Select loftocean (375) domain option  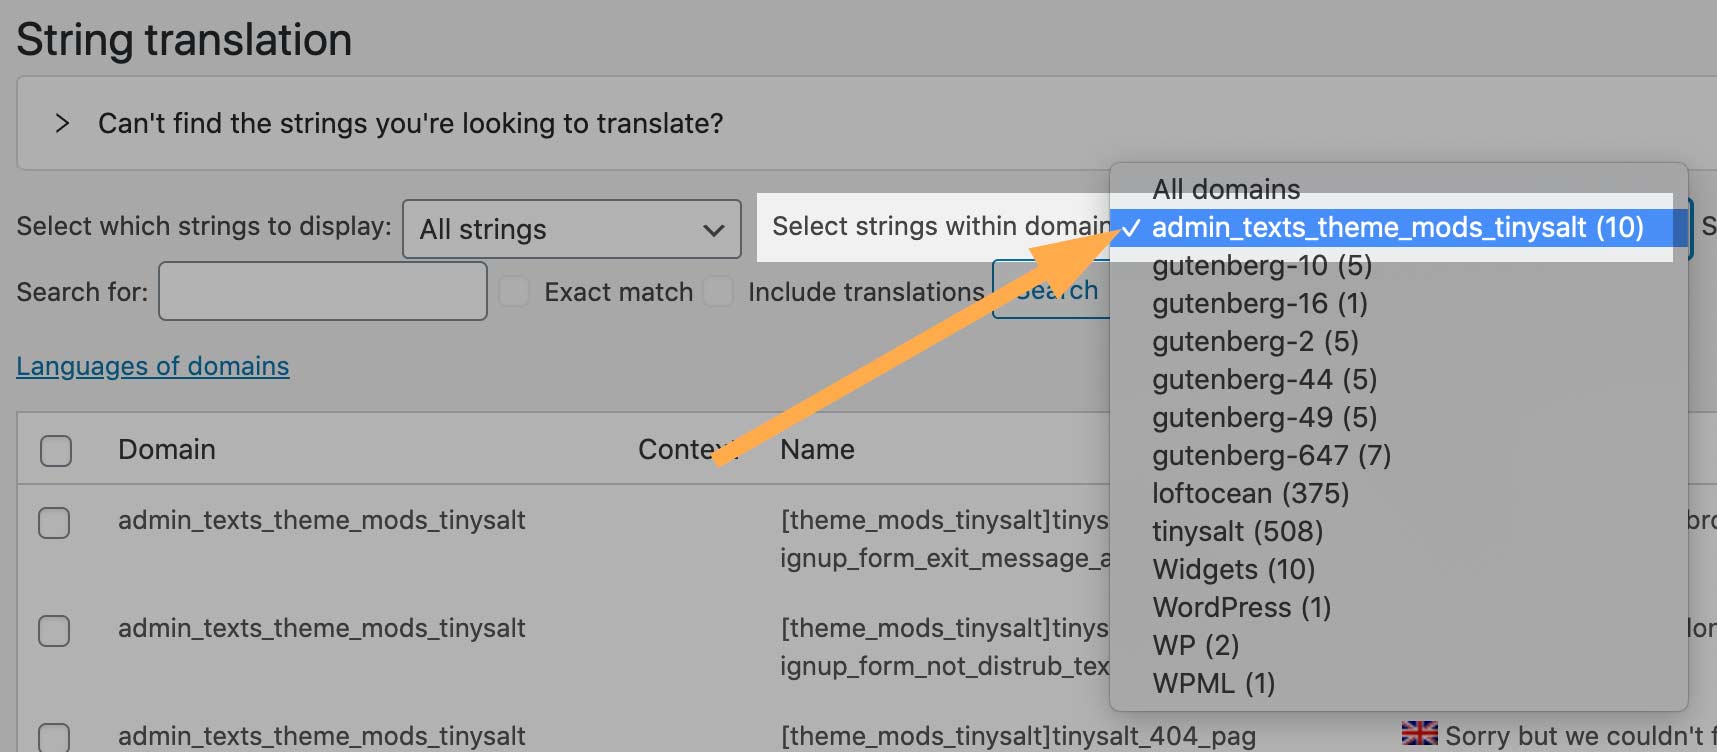1250,493
